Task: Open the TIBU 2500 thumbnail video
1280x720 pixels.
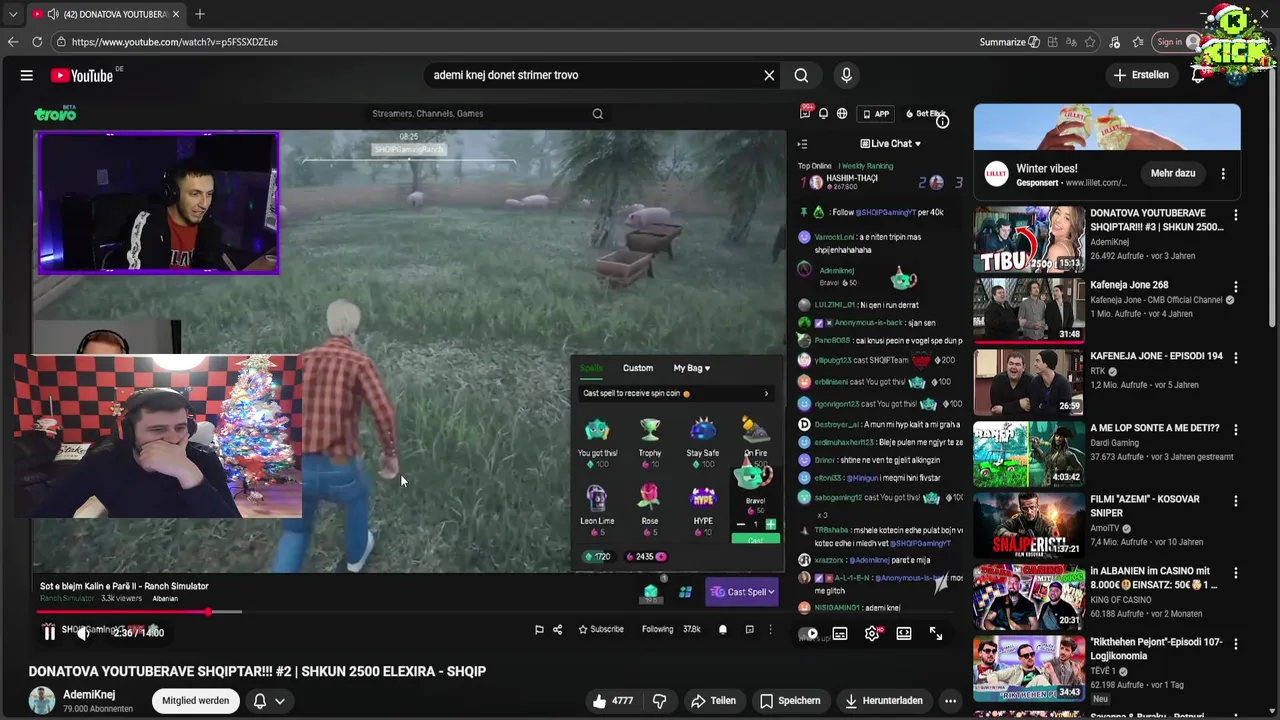Action: click(x=1029, y=240)
